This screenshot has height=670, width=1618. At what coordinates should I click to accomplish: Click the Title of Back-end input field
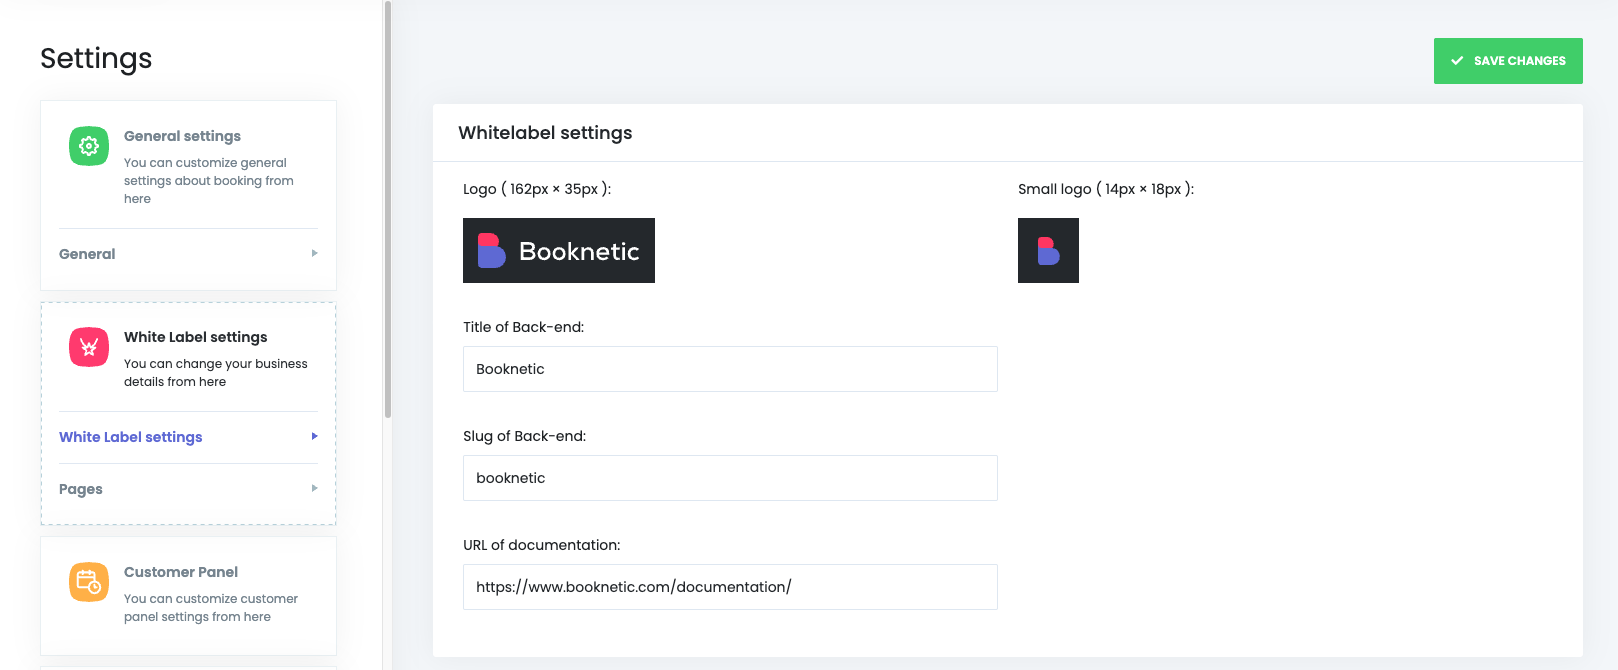click(x=730, y=369)
